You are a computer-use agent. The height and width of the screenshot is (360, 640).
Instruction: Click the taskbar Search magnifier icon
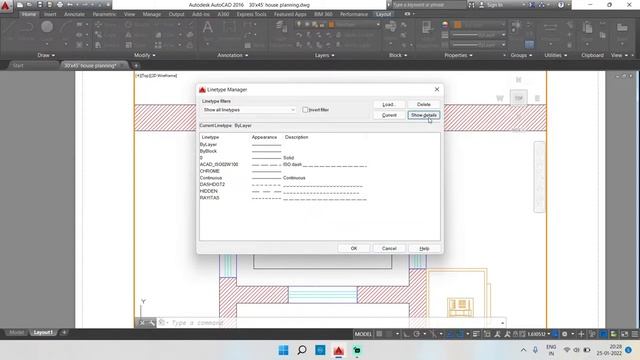[302, 350]
